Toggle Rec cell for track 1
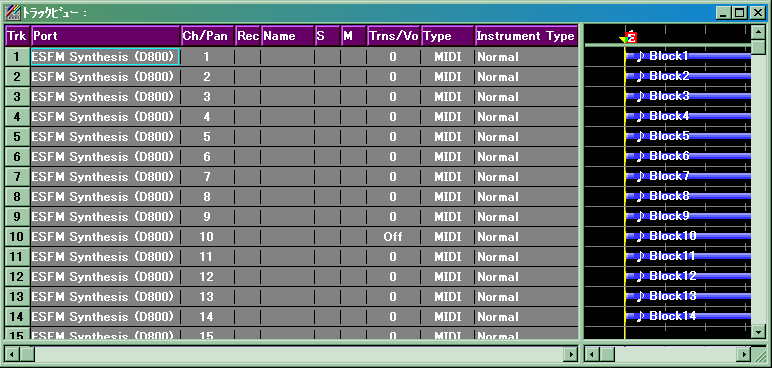 pos(248,57)
